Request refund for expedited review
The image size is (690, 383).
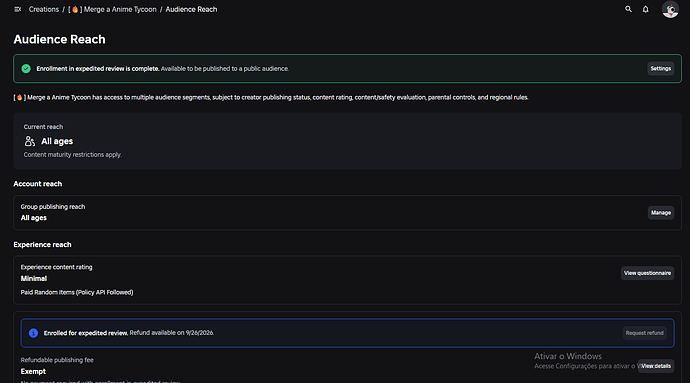(644, 333)
